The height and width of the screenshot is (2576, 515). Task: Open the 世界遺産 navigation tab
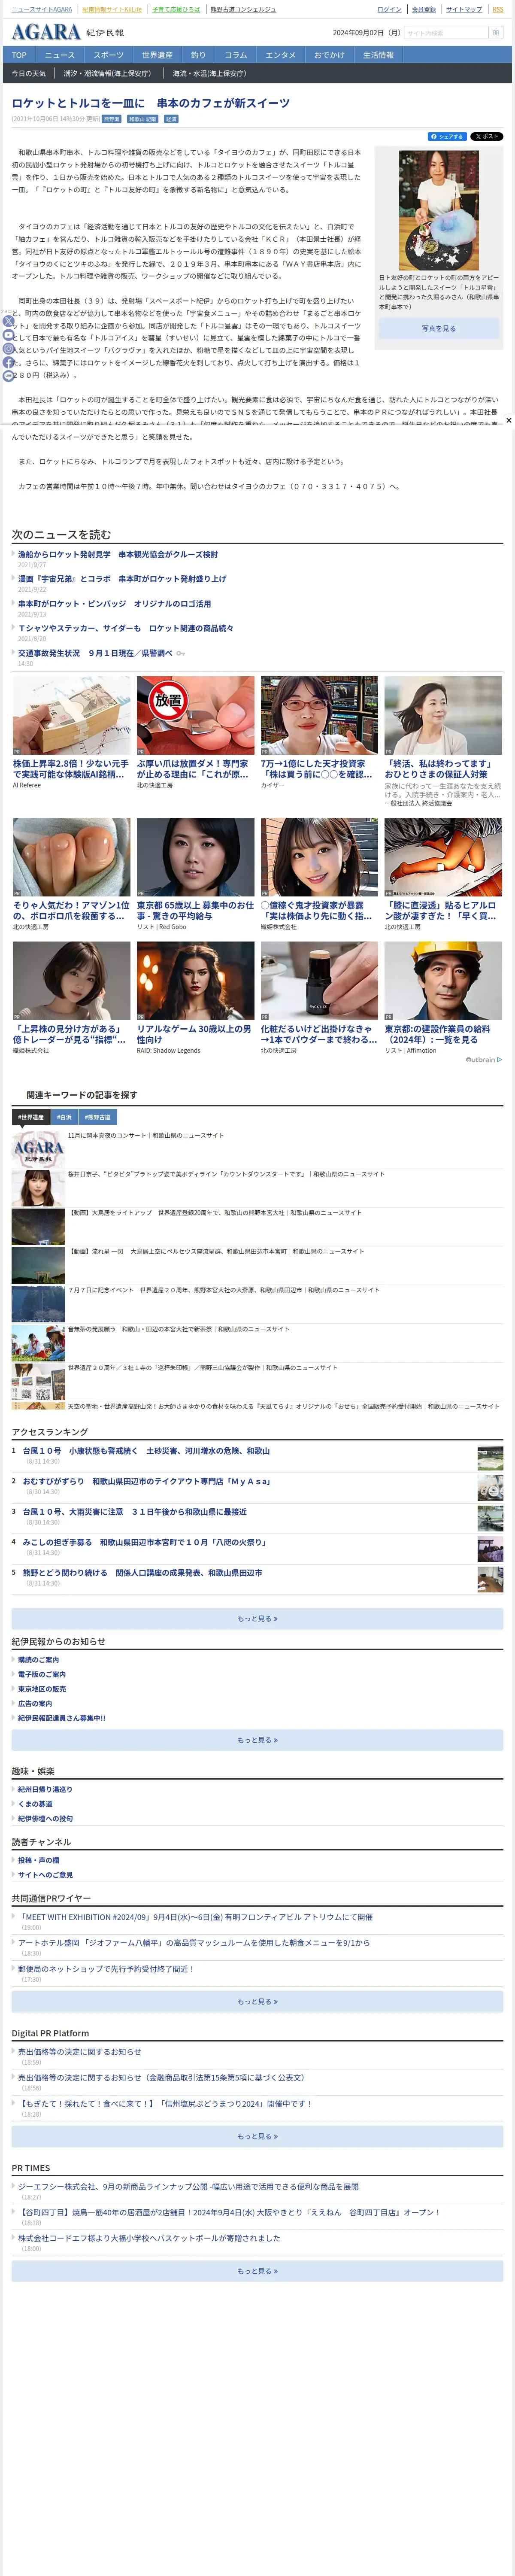click(x=157, y=55)
